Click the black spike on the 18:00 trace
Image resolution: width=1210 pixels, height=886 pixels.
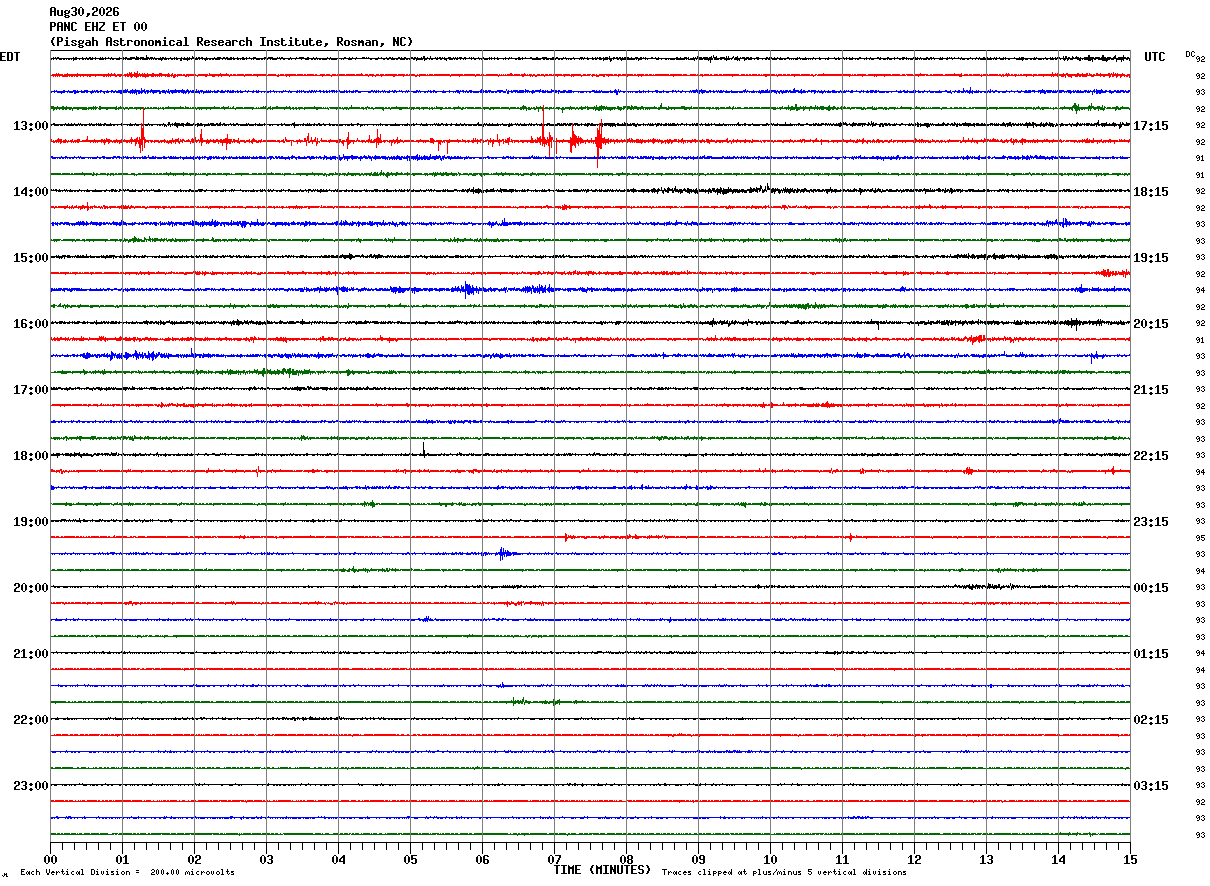pos(424,449)
